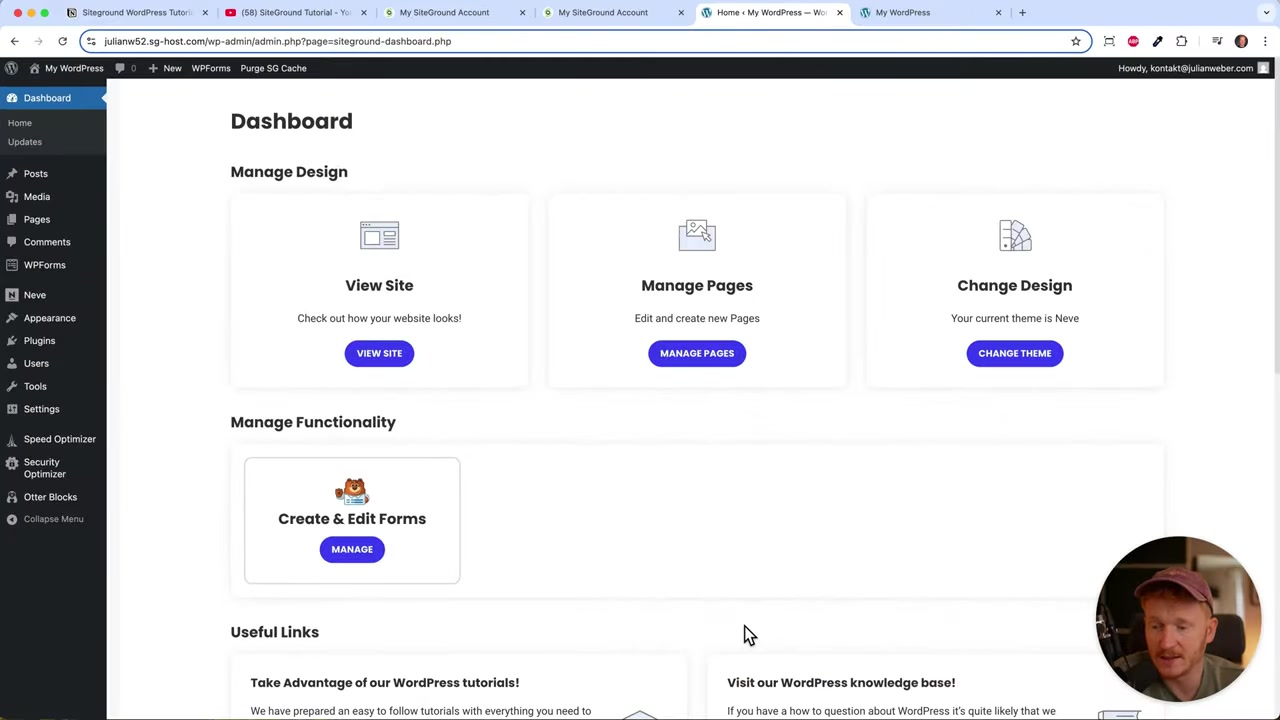The image size is (1280, 720).
Task: Open Media via its sidebar icon
Action: (12, 197)
